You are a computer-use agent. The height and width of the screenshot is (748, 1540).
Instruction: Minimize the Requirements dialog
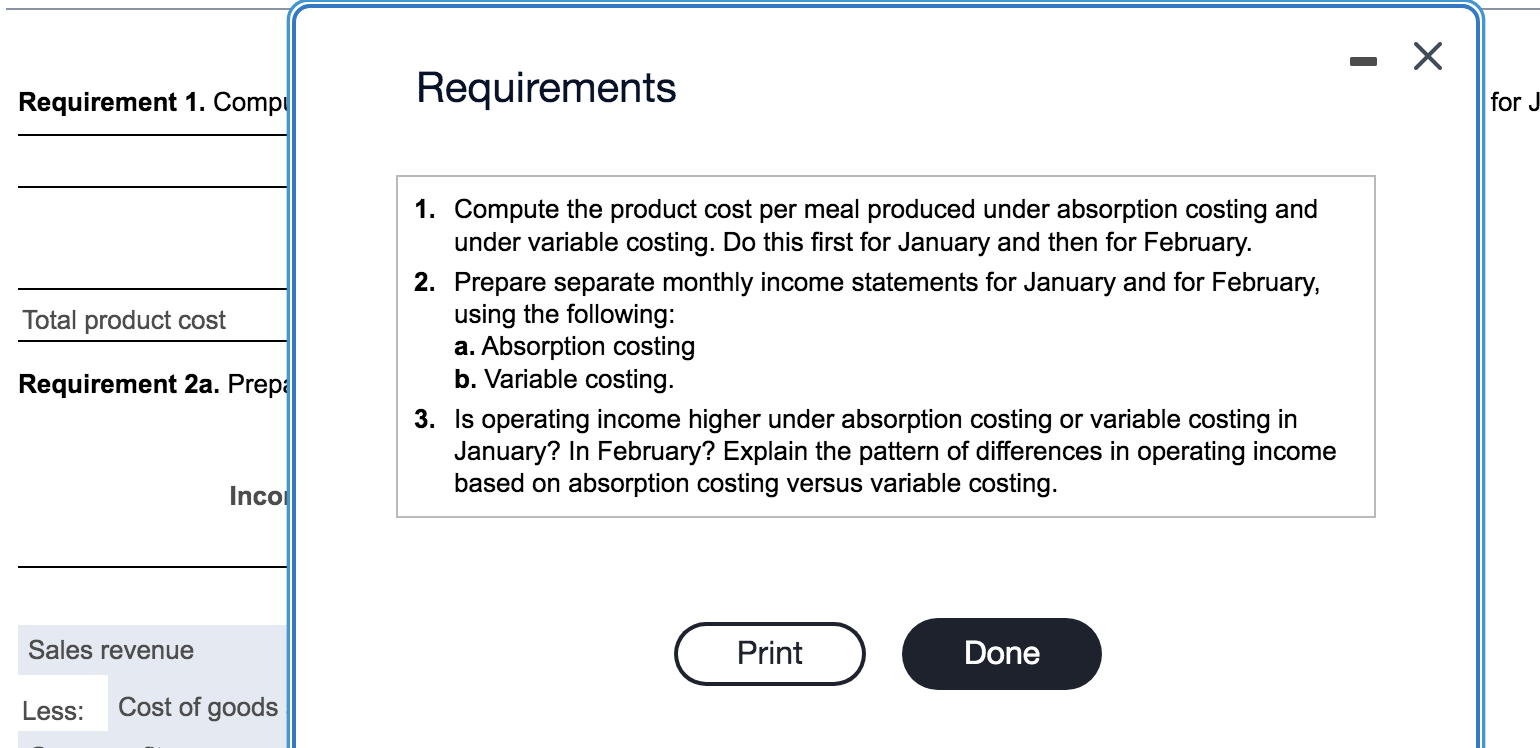click(1362, 60)
